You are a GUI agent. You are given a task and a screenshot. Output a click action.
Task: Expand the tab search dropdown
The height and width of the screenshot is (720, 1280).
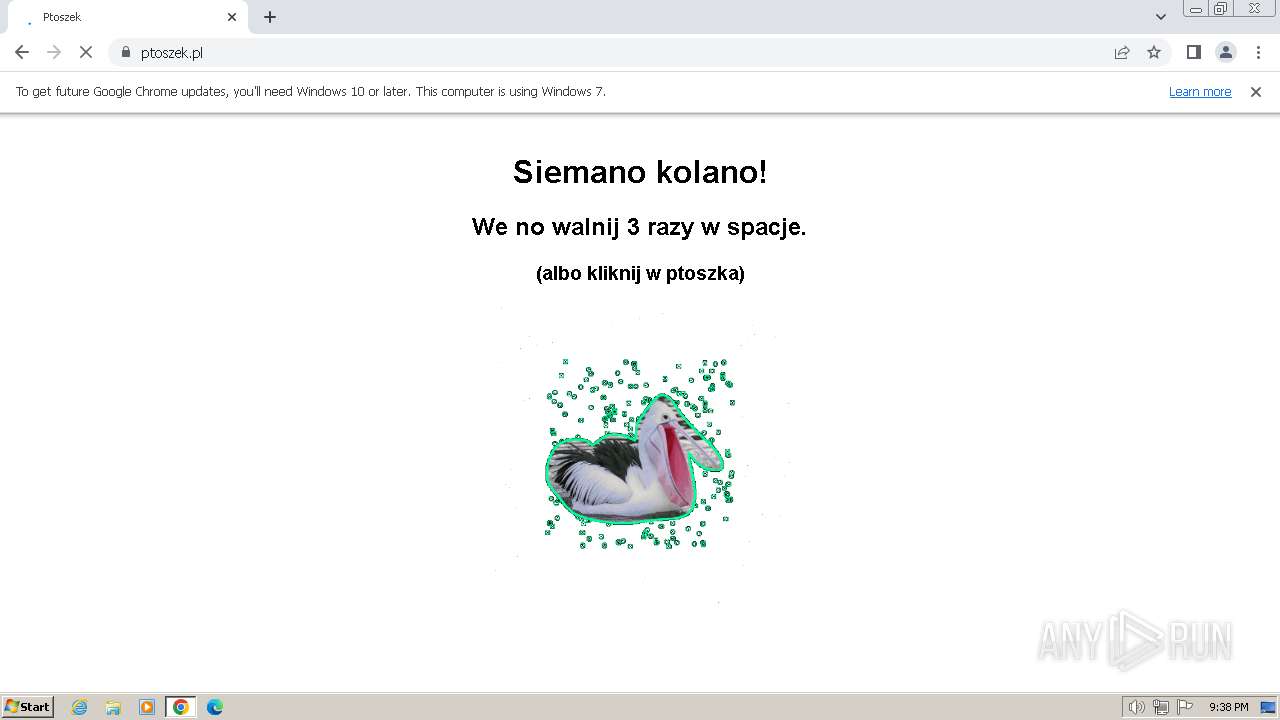tap(1161, 17)
